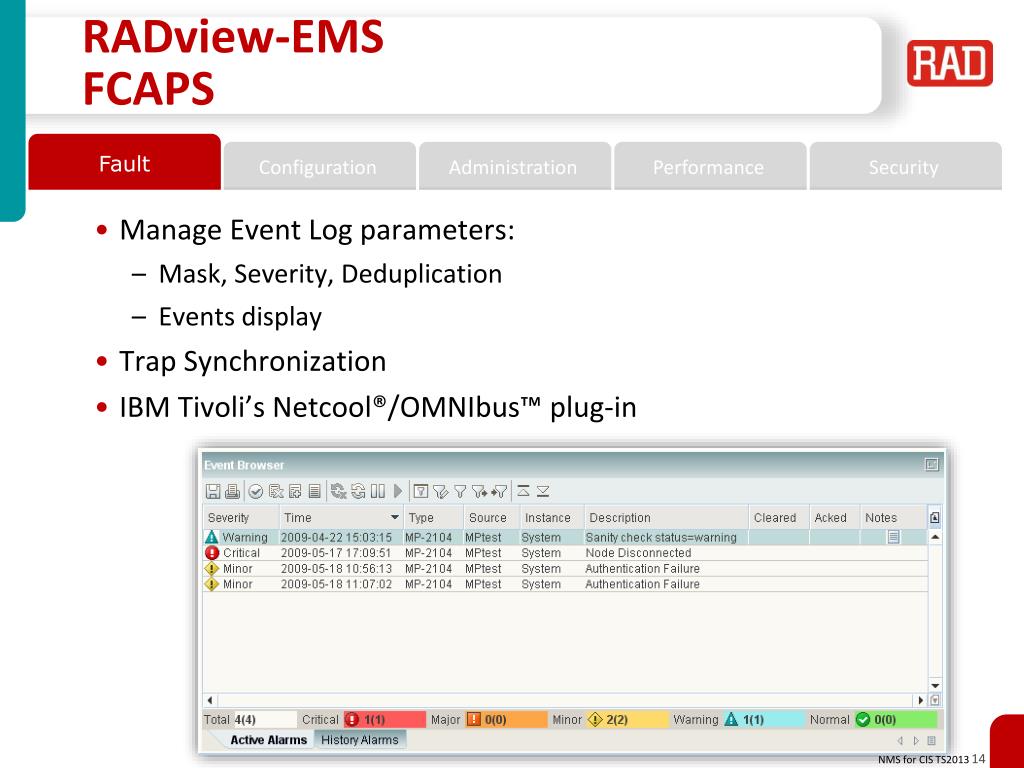Screen dimensions: 1024x768
Task: Click the Warning triangle icon in first row
Action: point(212,537)
